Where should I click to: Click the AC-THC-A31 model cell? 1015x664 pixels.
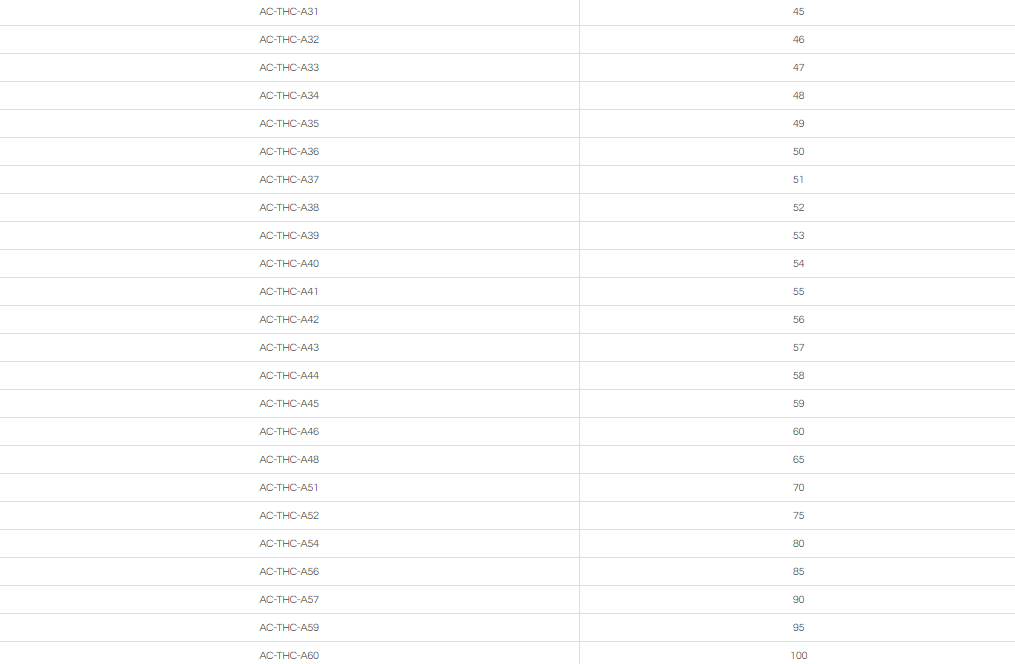(289, 12)
